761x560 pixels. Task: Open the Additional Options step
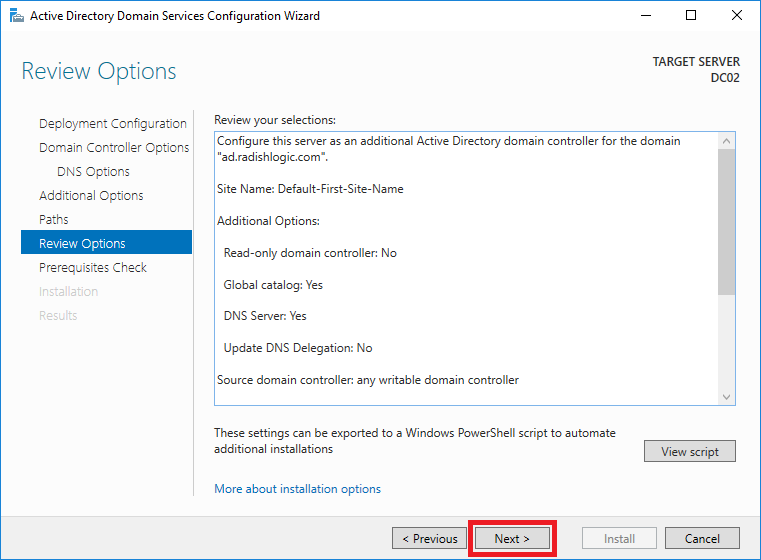[x=91, y=196]
